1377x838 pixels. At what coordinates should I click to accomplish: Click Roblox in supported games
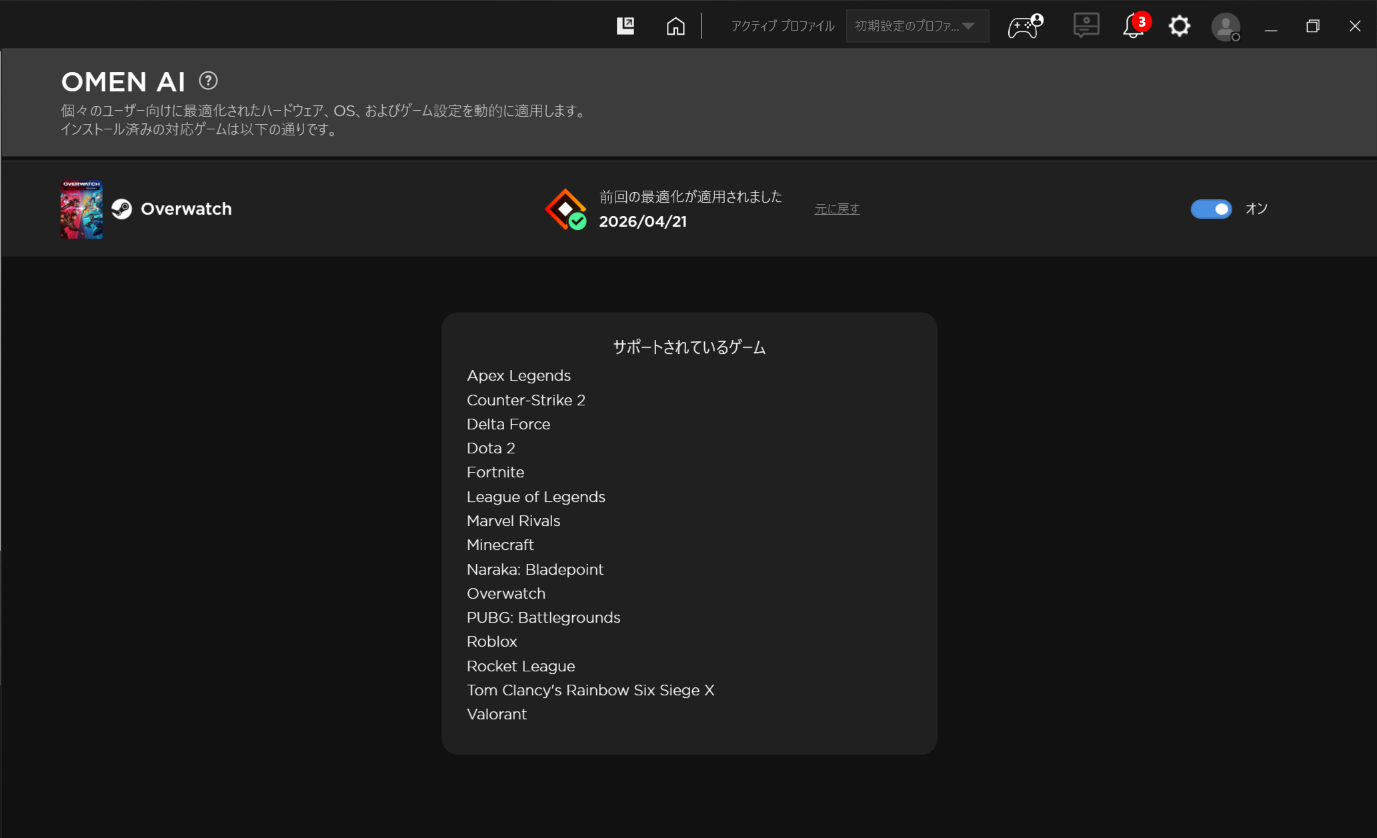pos(492,642)
